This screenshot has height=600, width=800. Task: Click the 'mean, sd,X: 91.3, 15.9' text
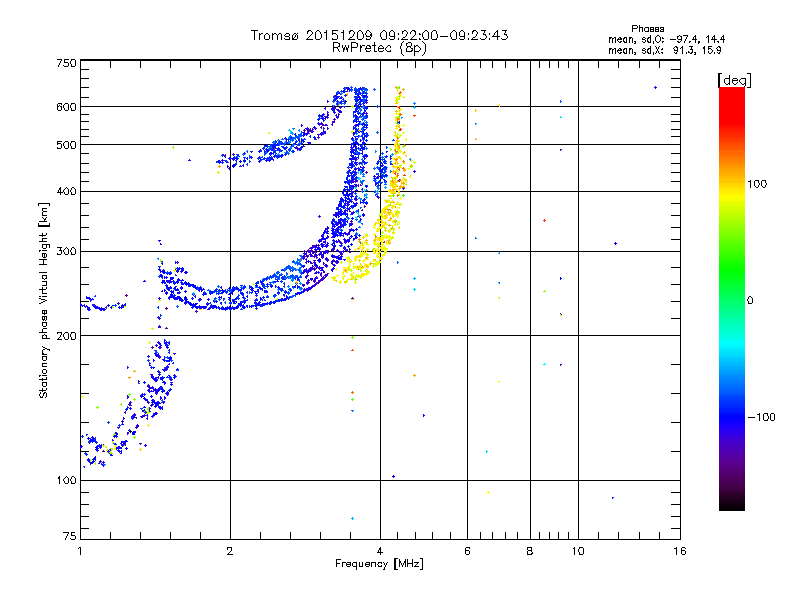(664, 50)
